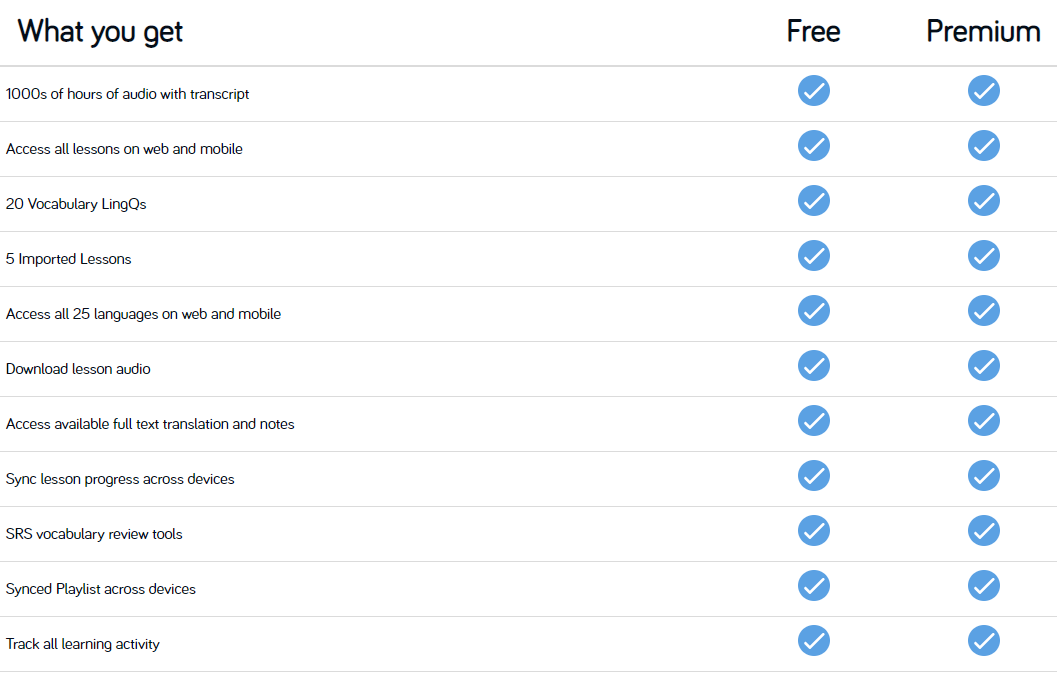Image resolution: width=1057 pixels, height=673 pixels.
Task: Click Free checkmark for Download lesson audio
Action: click(814, 366)
